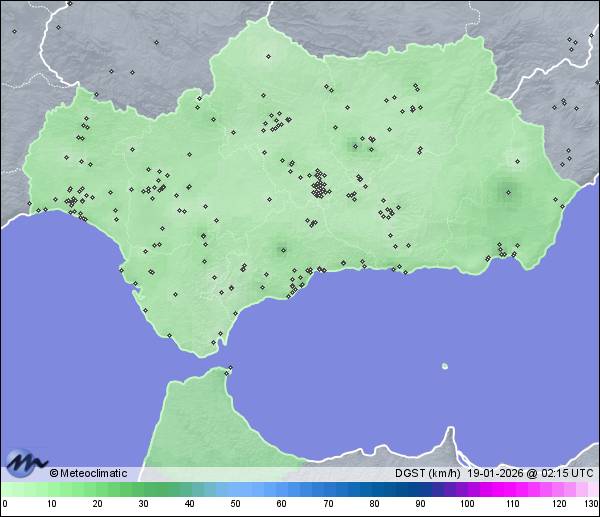
Task: Click the dense station cluster in the map center
Action: pyautogui.click(x=319, y=186)
